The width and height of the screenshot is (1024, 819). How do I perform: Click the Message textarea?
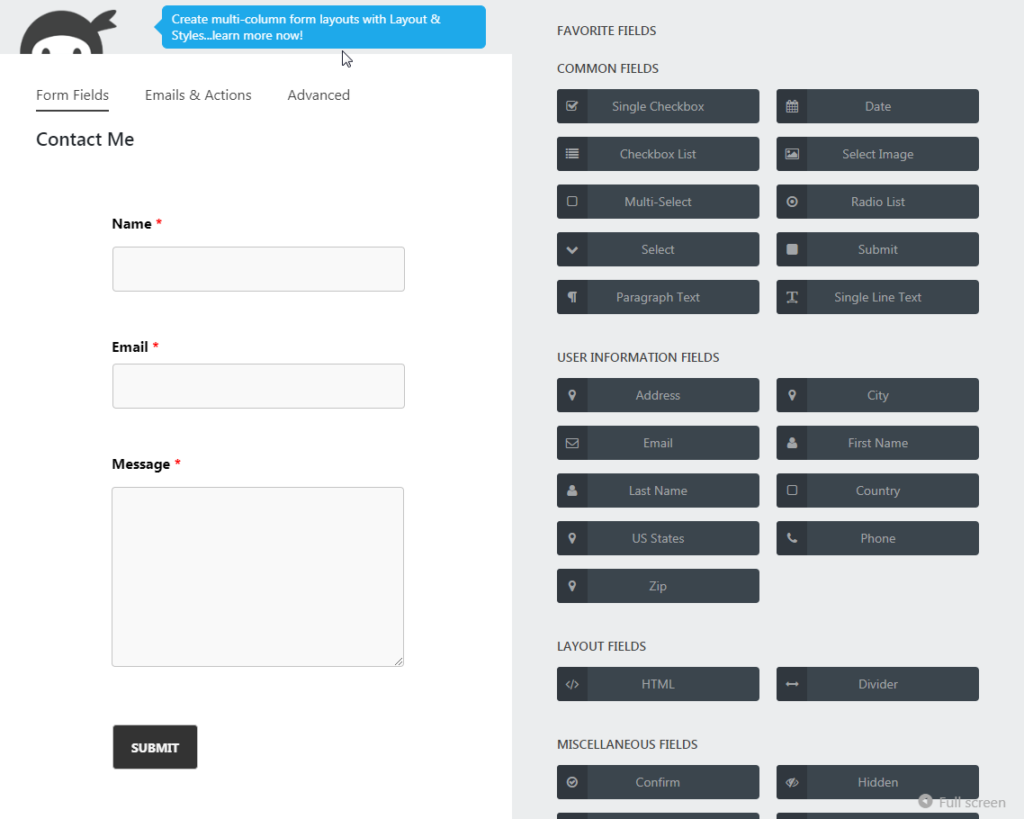point(257,577)
